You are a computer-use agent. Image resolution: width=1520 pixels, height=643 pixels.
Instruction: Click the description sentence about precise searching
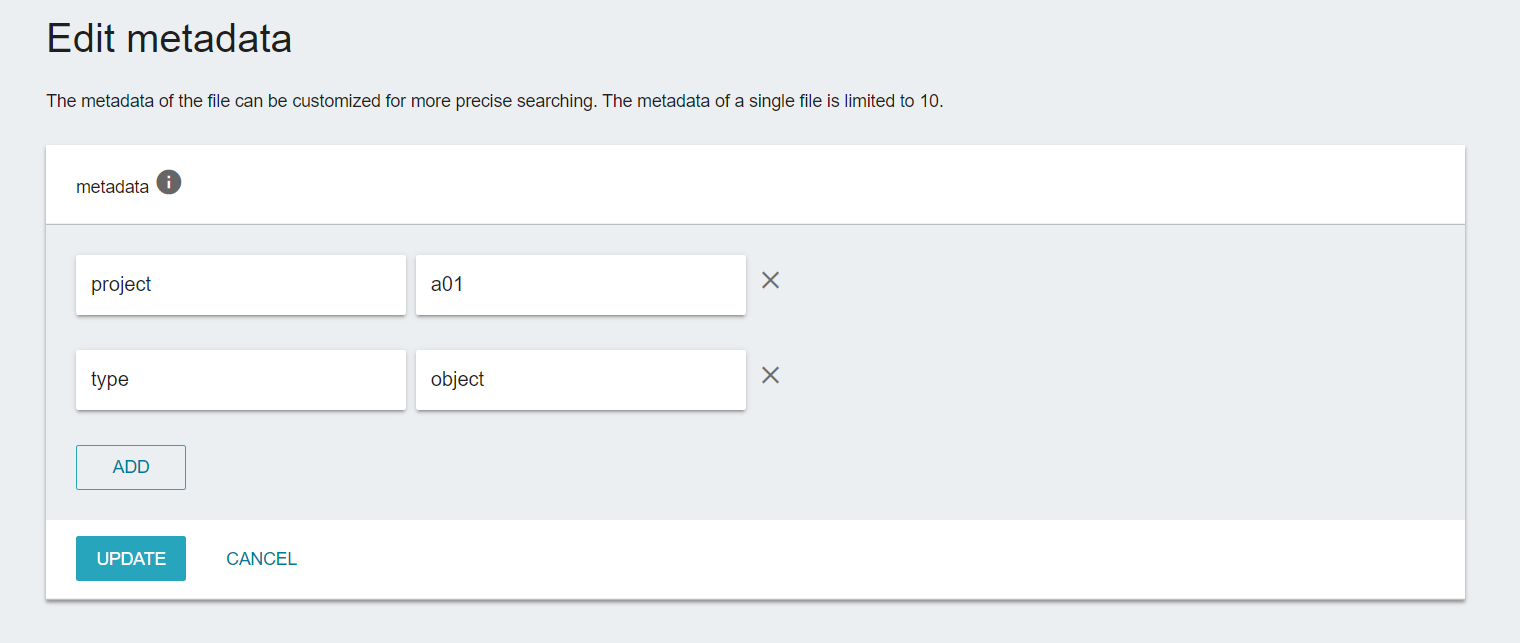320,102
